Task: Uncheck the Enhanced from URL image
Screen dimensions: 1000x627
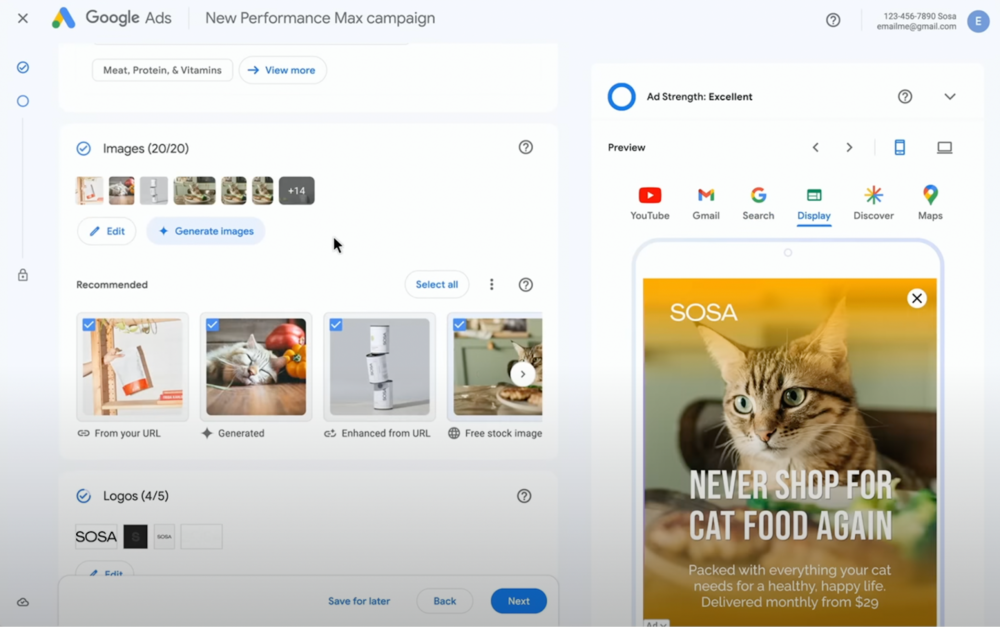Action: click(336, 325)
